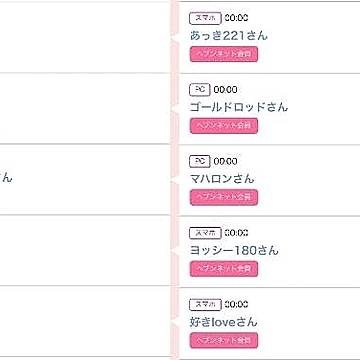Click the pink ヘブンネット会員 badge under 好きloveさん

224,340
